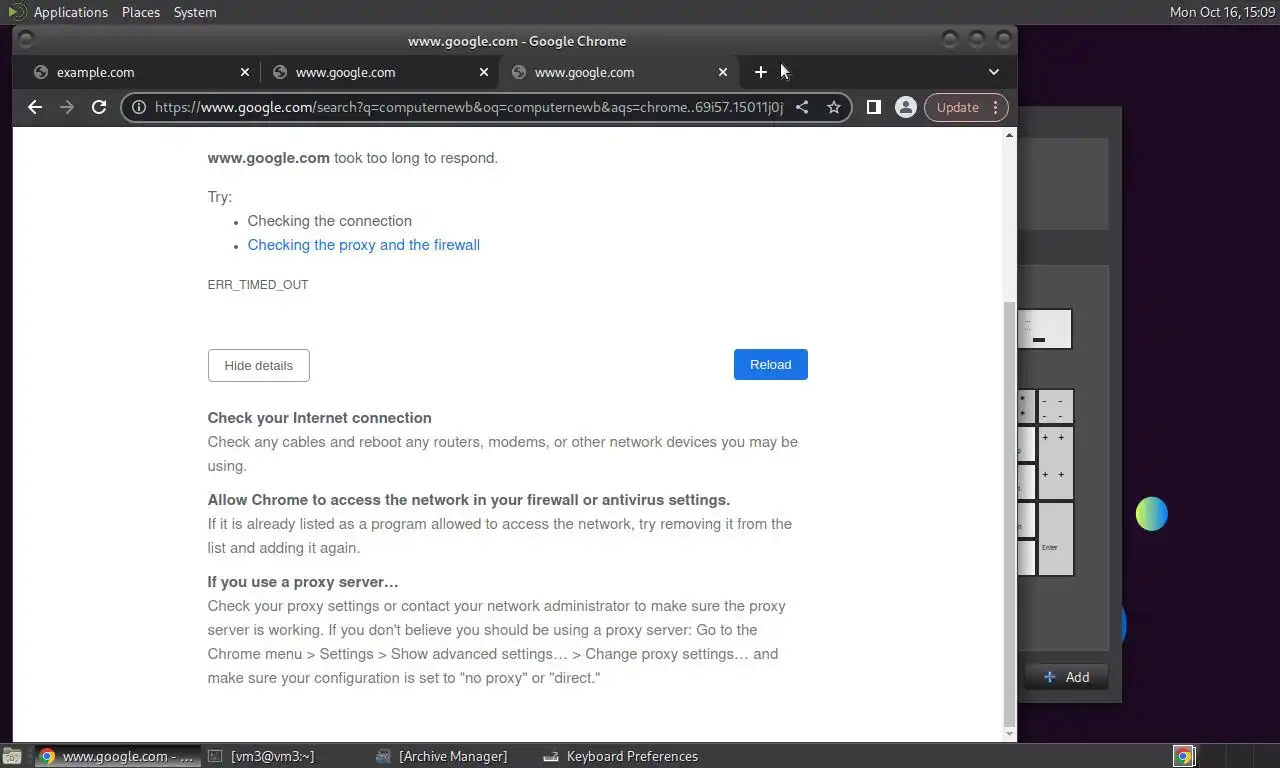View site information icon in address bar
1280x768 pixels.
pyautogui.click(x=139, y=107)
